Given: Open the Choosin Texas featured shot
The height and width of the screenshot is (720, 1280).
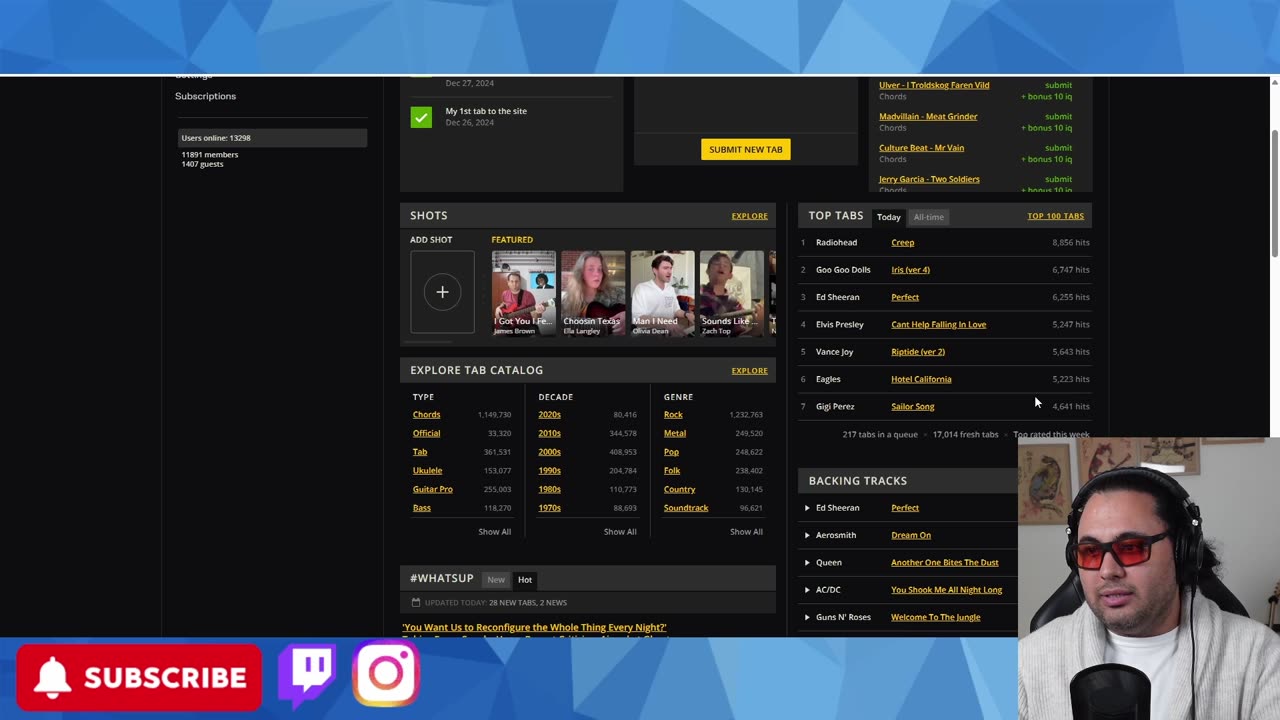Looking at the screenshot, I should pos(593,293).
